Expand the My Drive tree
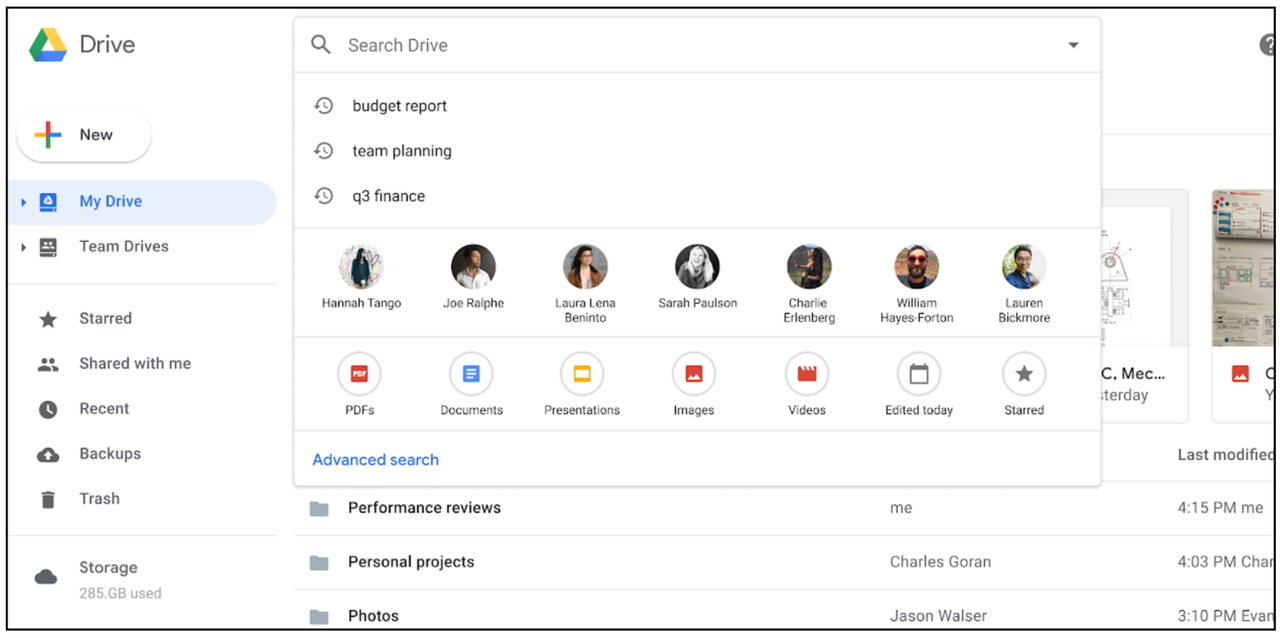 pos(23,202)
